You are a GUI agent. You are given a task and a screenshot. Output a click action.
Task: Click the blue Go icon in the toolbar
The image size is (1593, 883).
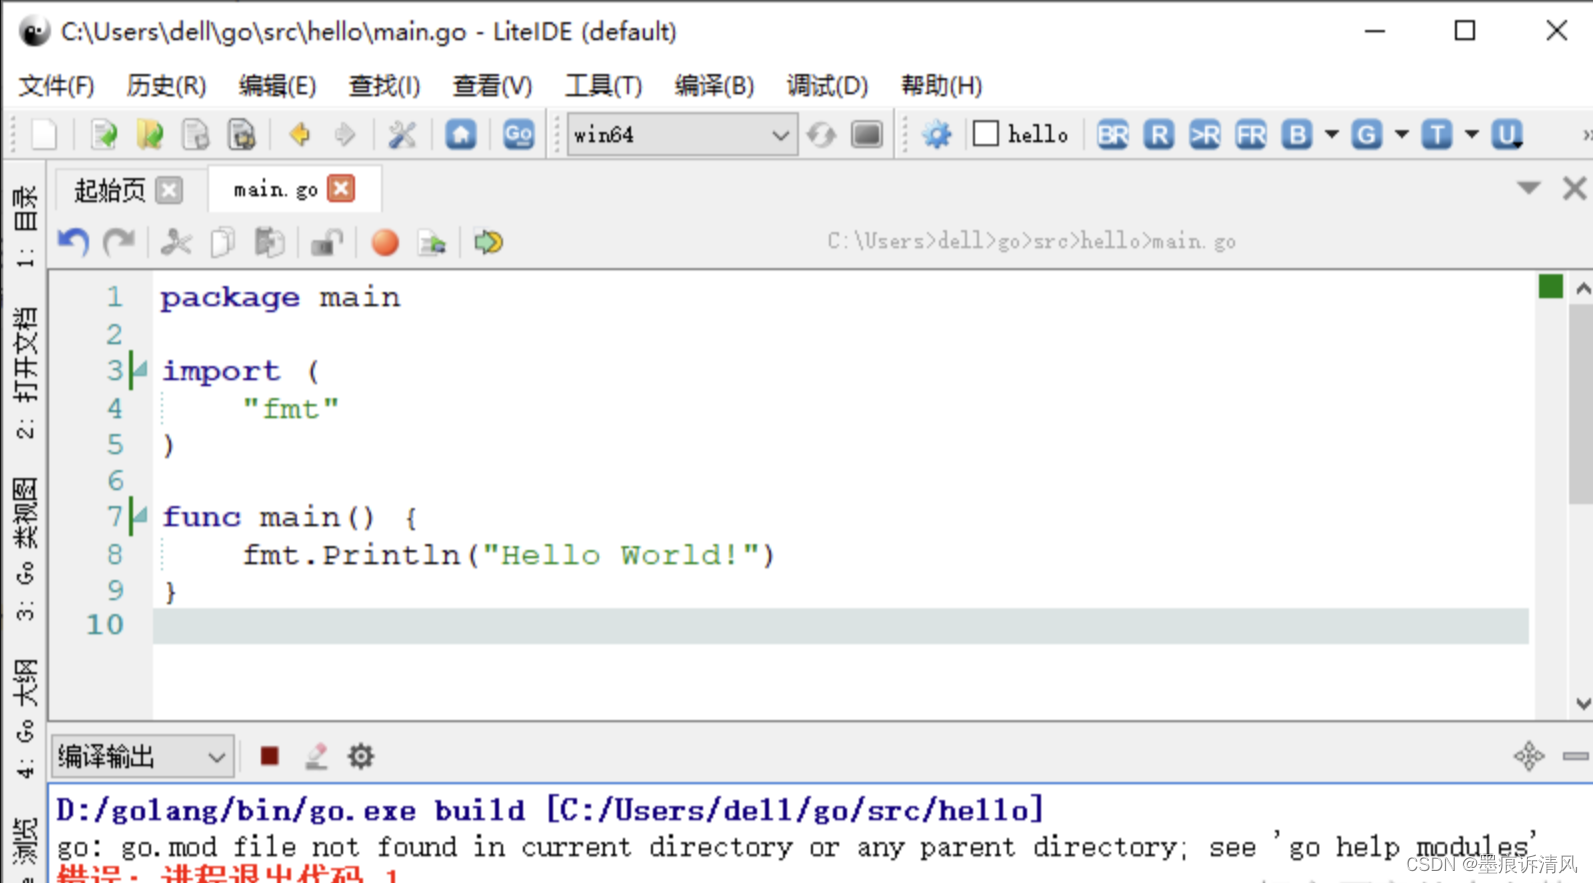coord(518,134)
